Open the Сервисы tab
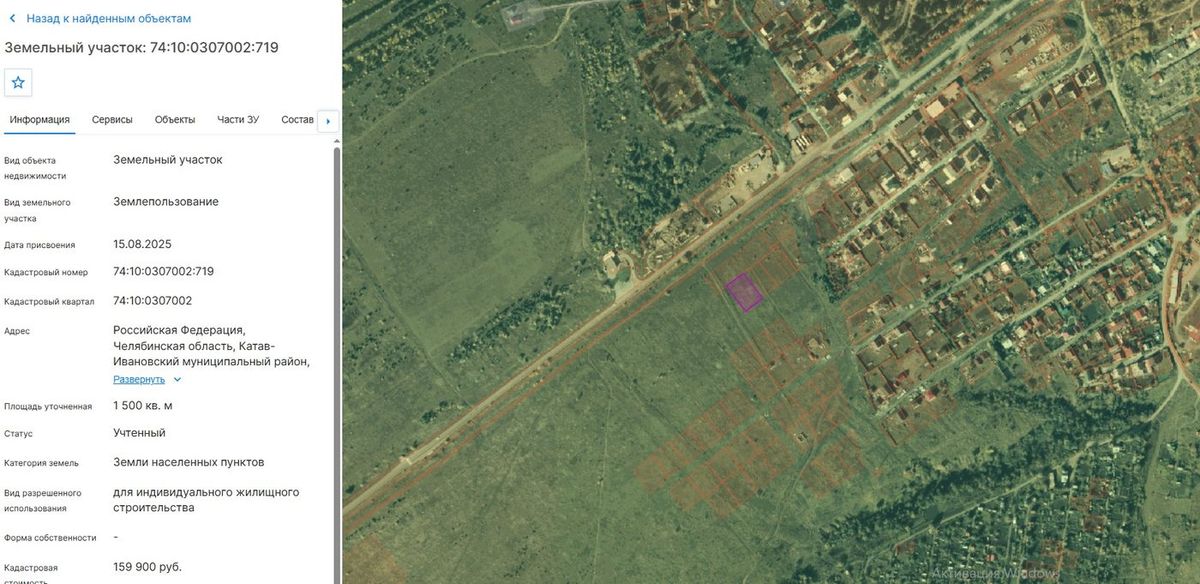1200x584 pixels. [x=112, y=120]
